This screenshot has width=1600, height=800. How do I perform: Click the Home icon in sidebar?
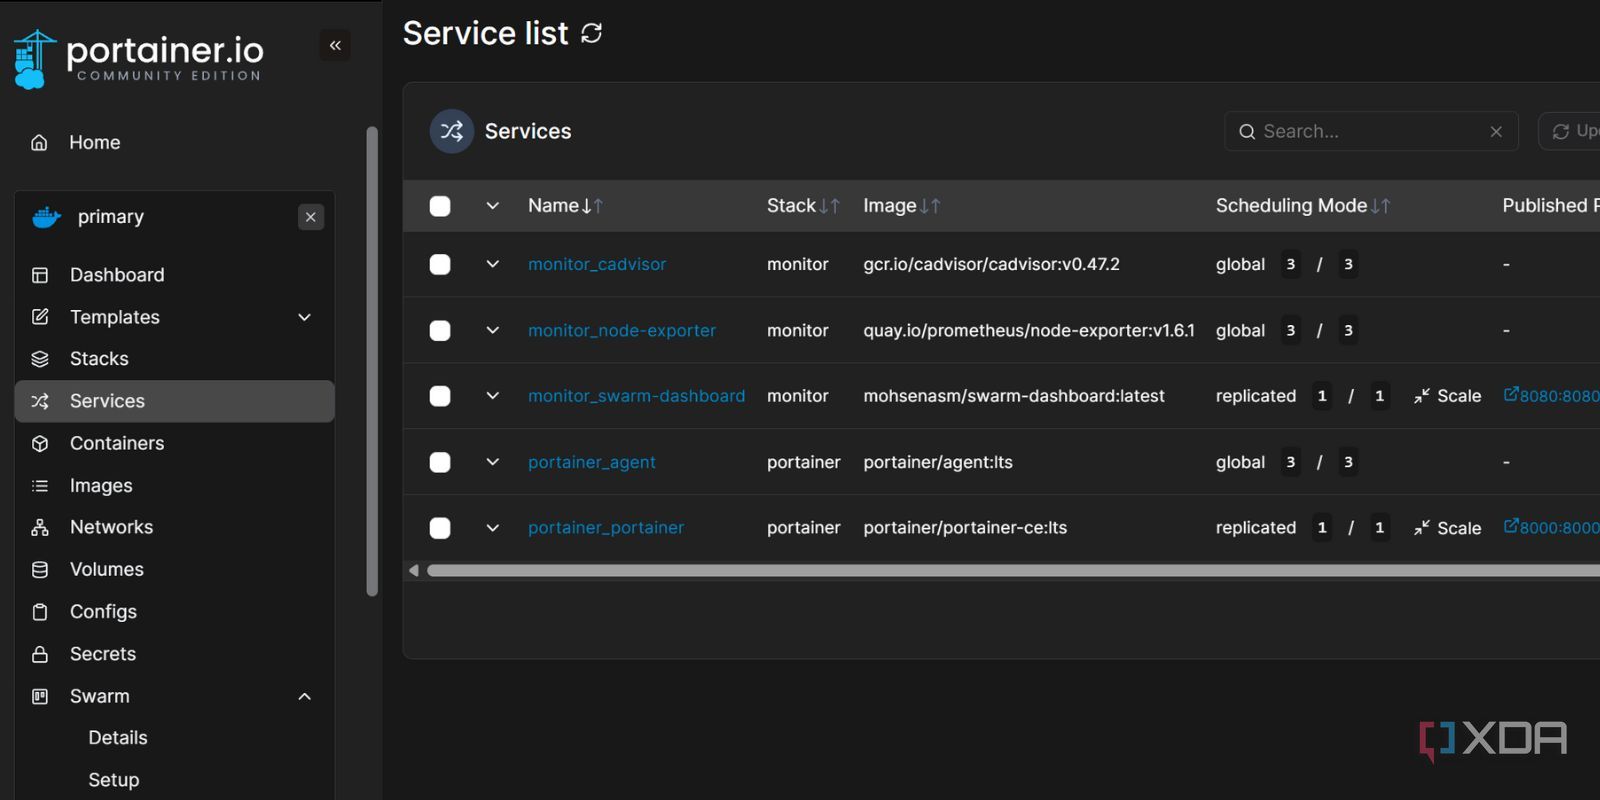pos(39,143)
